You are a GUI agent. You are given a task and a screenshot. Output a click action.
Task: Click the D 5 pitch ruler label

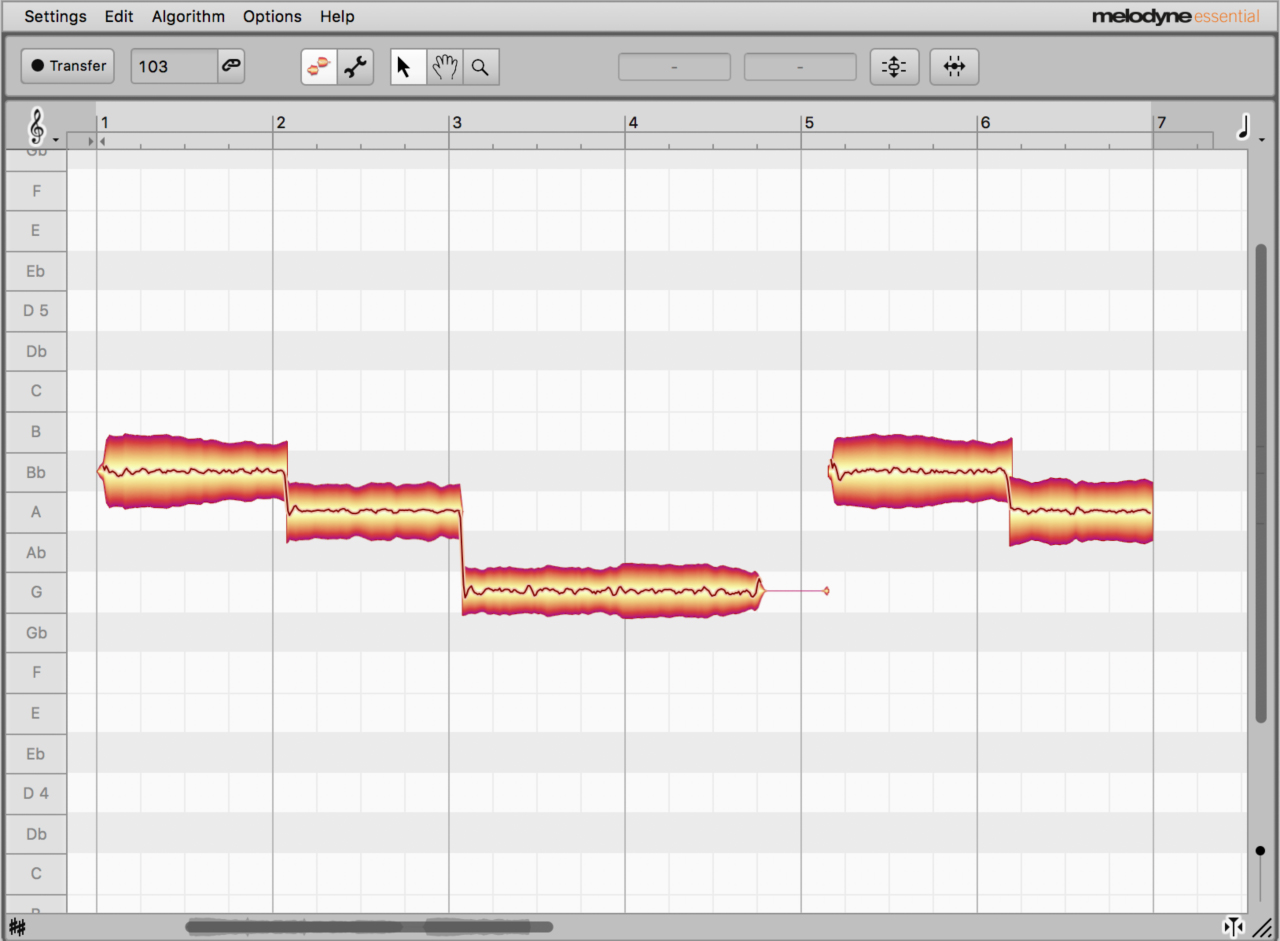tap(36, 311)
